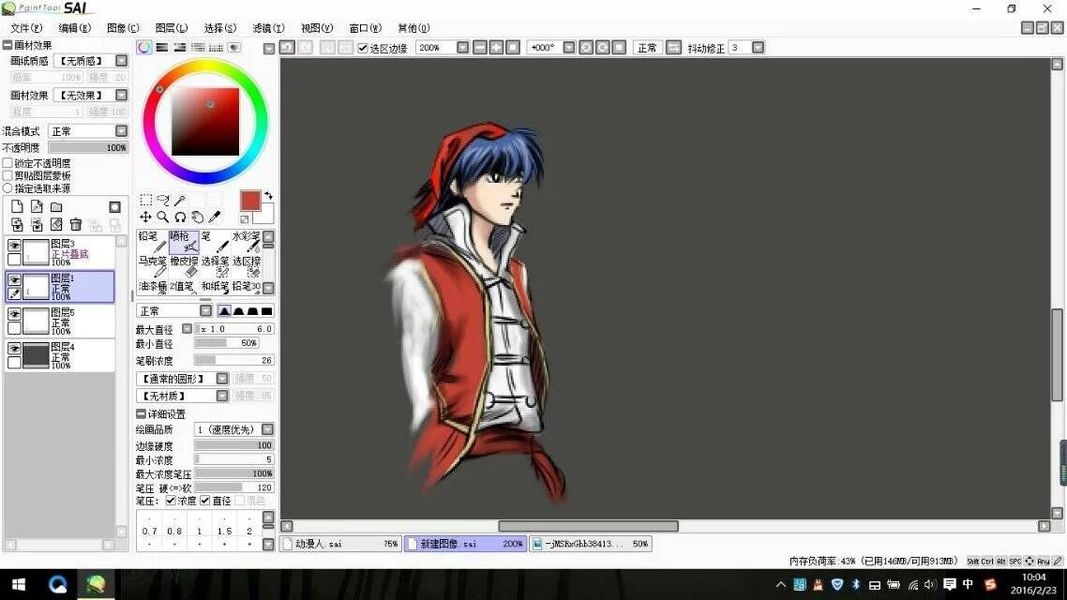1067x600 pixels.
Task: Create a new normal layer
Action: pos(17,207)
